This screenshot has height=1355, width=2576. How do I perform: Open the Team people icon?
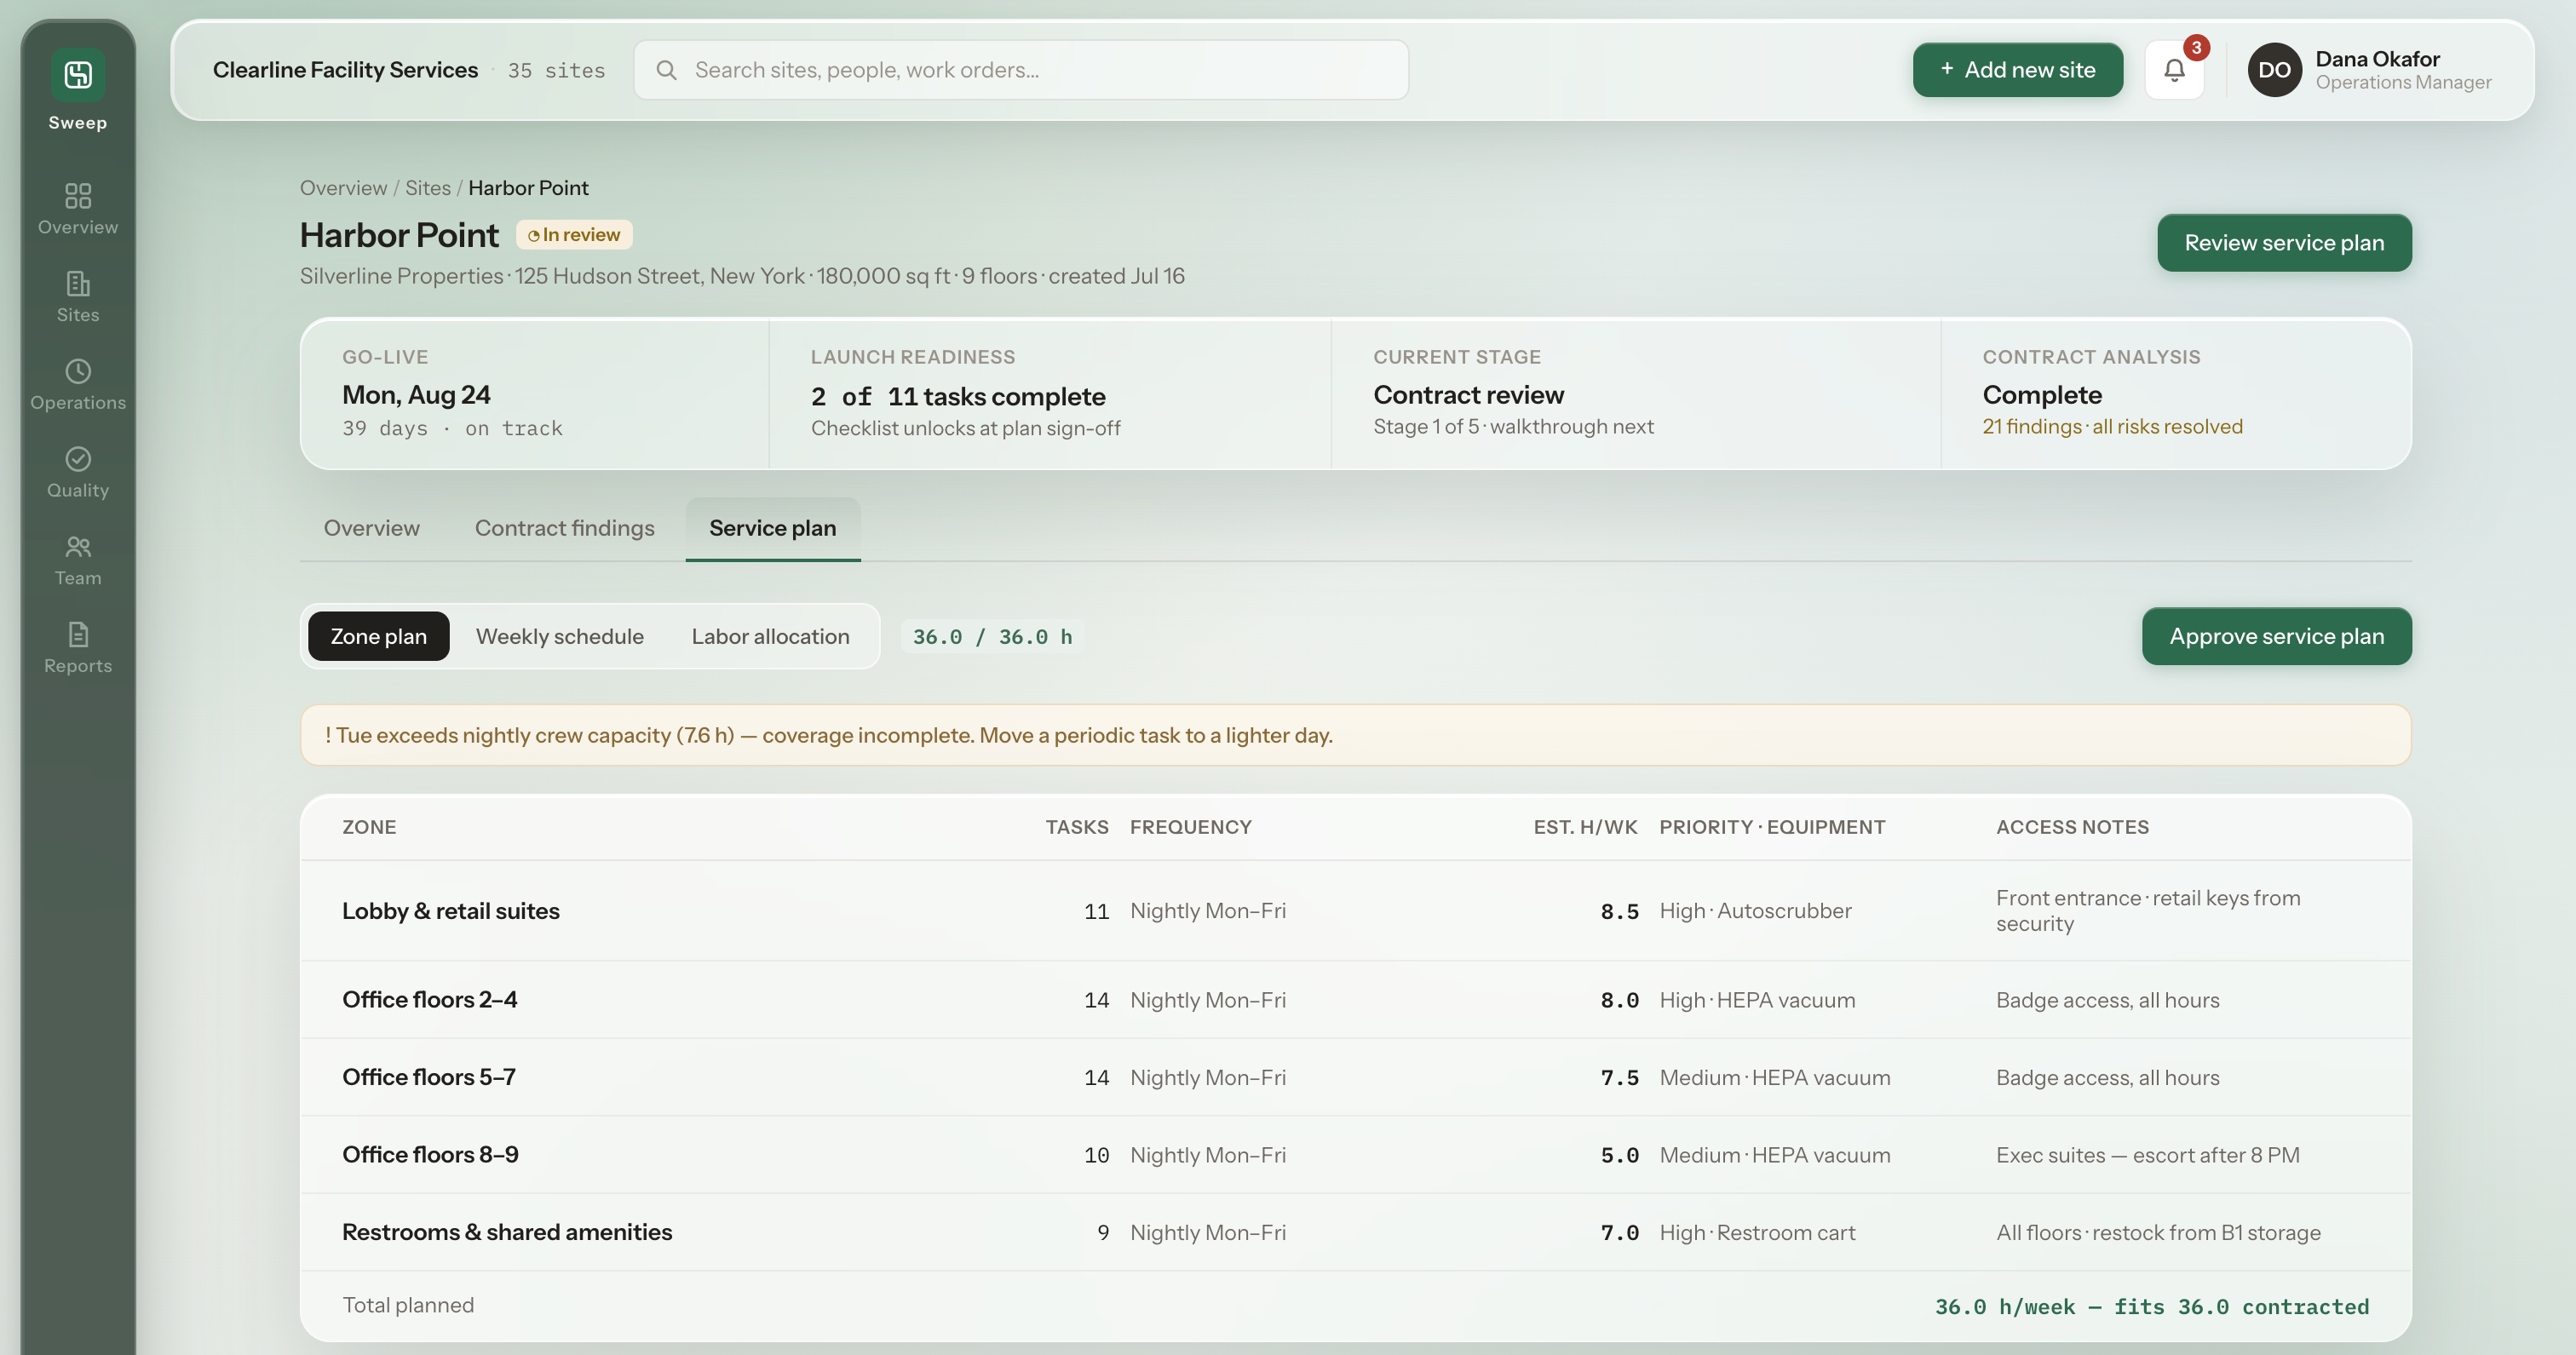click(x=78, y=546)
